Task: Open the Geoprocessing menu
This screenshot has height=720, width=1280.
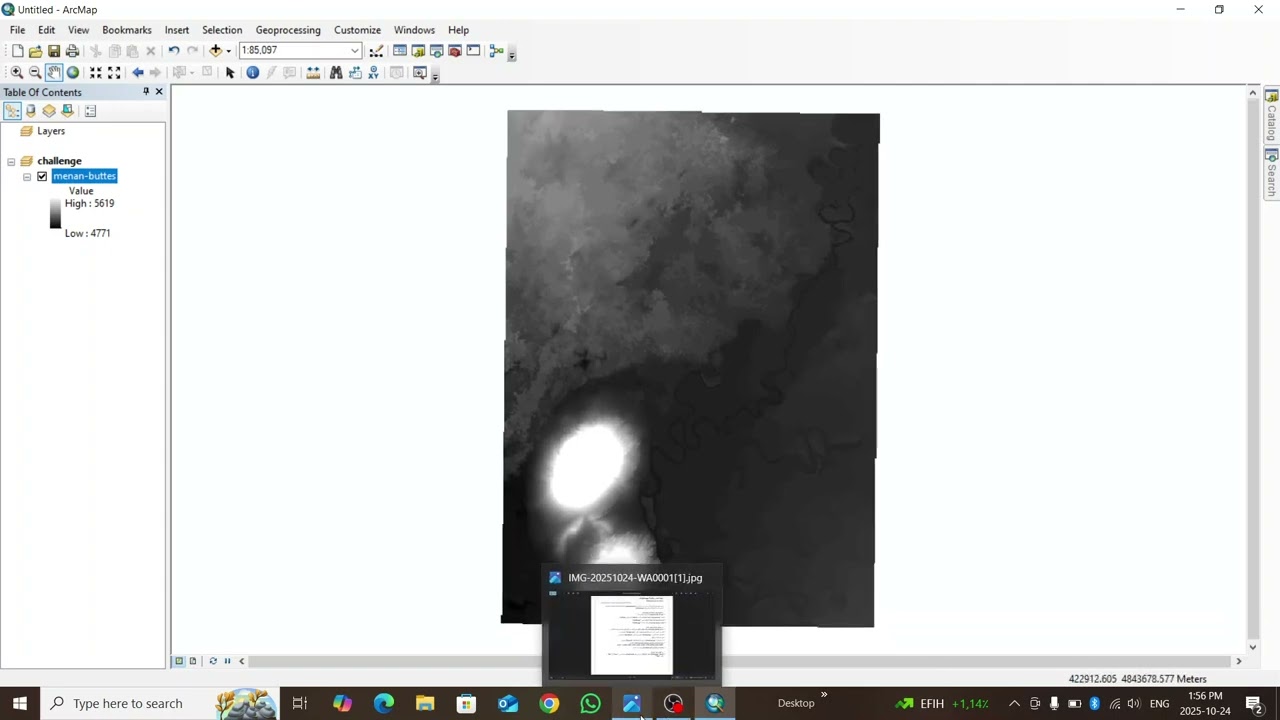Action: (x=288, y=30)
